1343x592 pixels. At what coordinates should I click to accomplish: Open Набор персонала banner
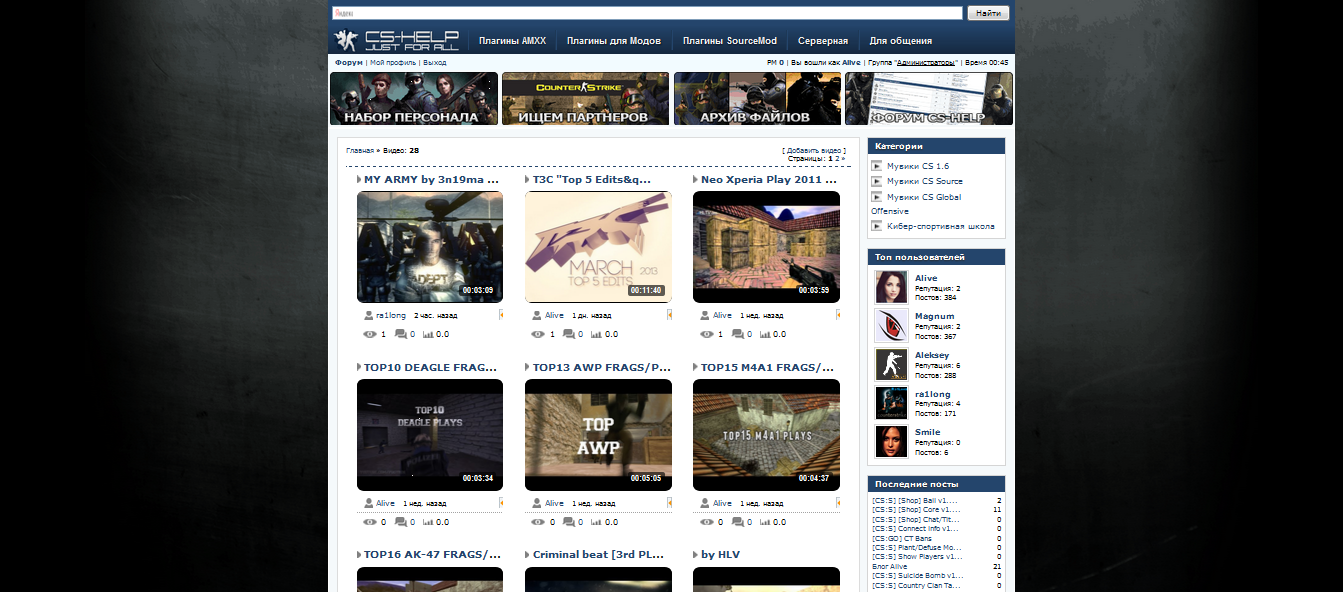(x=414, y=99)
